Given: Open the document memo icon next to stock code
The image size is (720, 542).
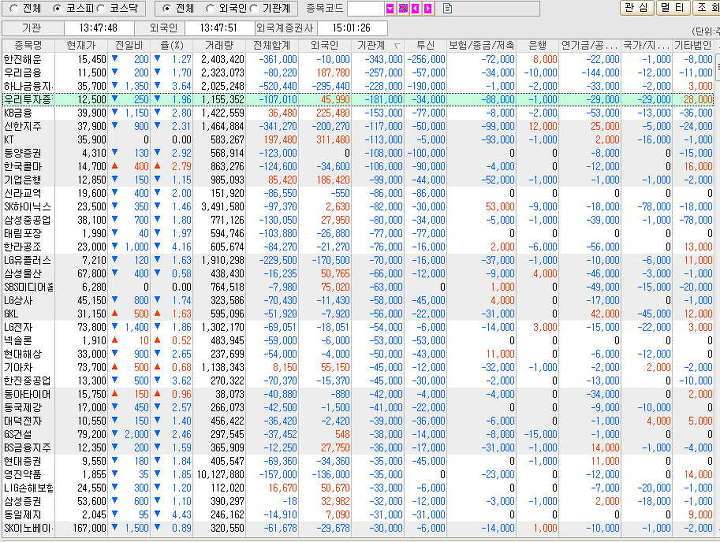Looking at the screenshot, I should tap(448, 9).
